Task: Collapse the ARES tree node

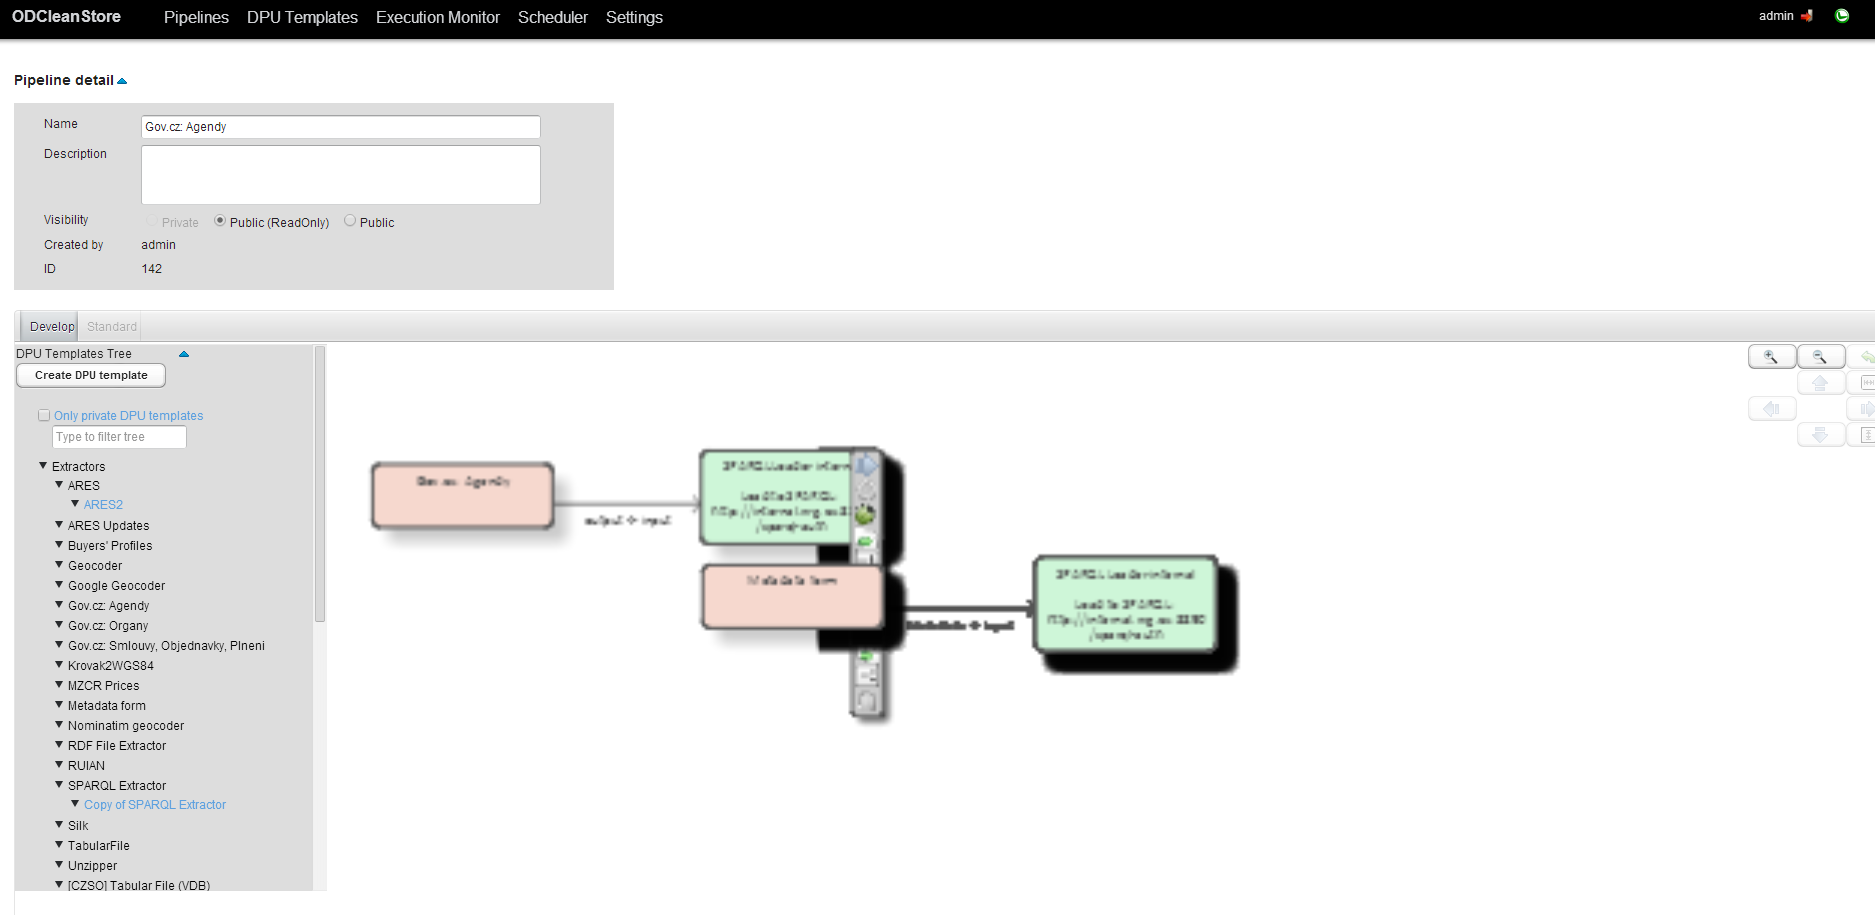Action: point(59,484)
